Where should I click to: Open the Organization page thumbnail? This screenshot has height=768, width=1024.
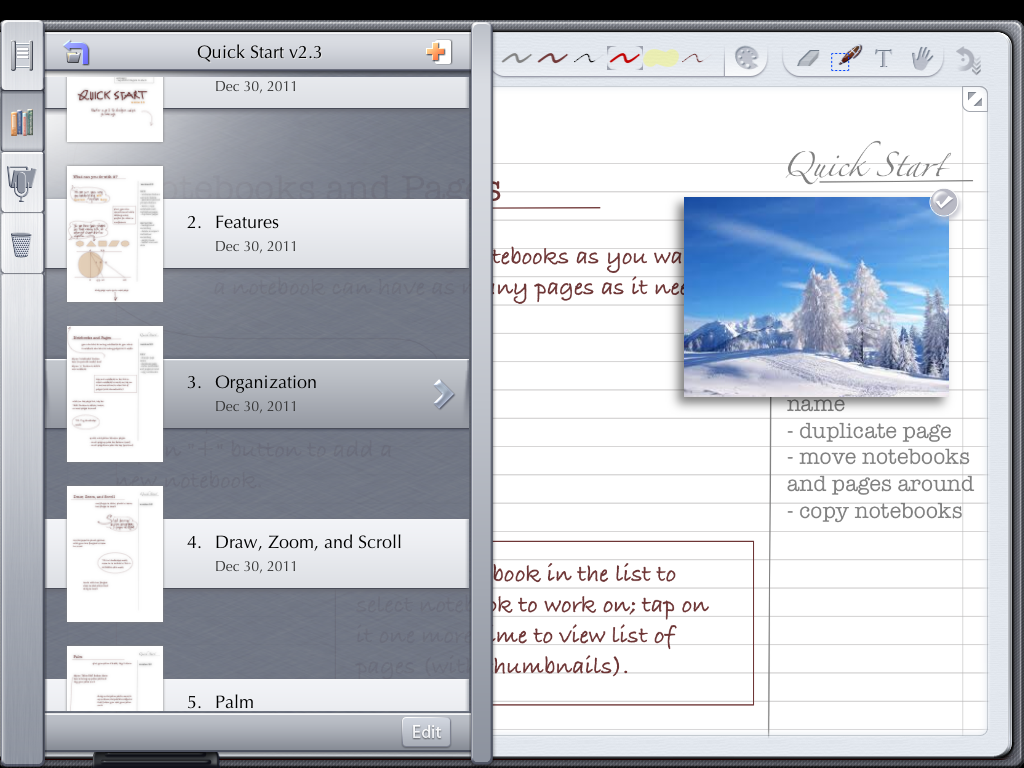point(115,394)
